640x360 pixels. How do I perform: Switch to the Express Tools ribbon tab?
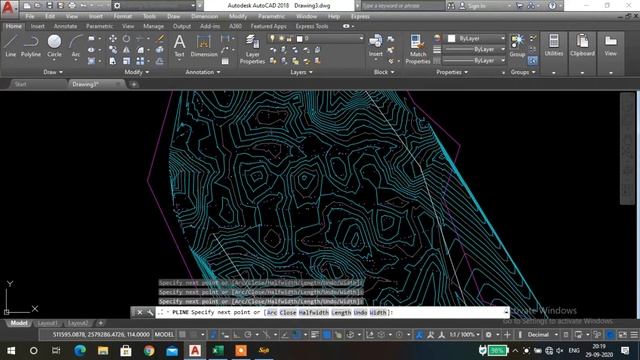tap(312, 26)
